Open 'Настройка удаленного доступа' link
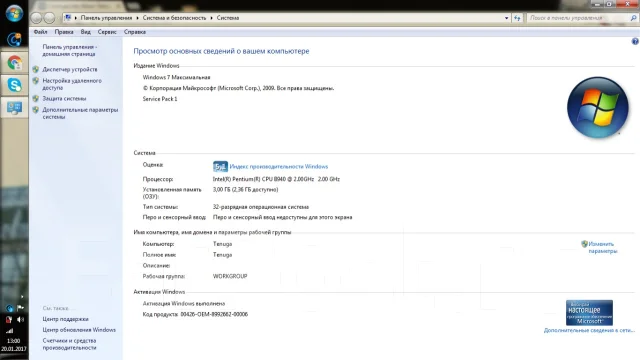 (x=72, y=84)
